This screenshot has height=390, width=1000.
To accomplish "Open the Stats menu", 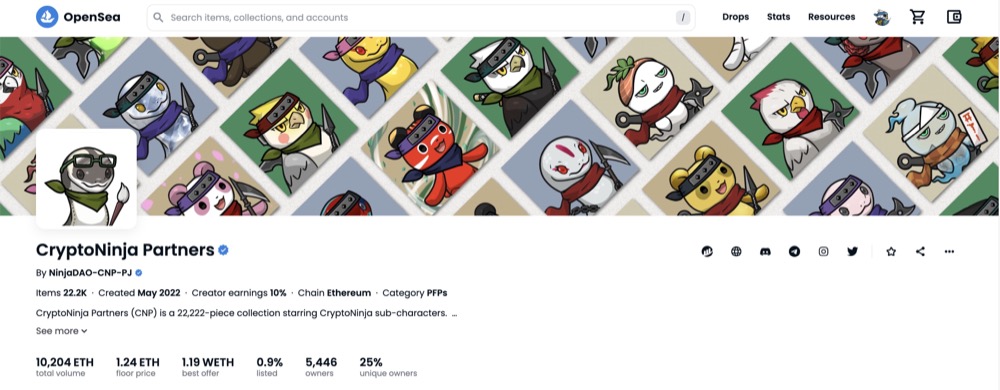I will 778,17.
